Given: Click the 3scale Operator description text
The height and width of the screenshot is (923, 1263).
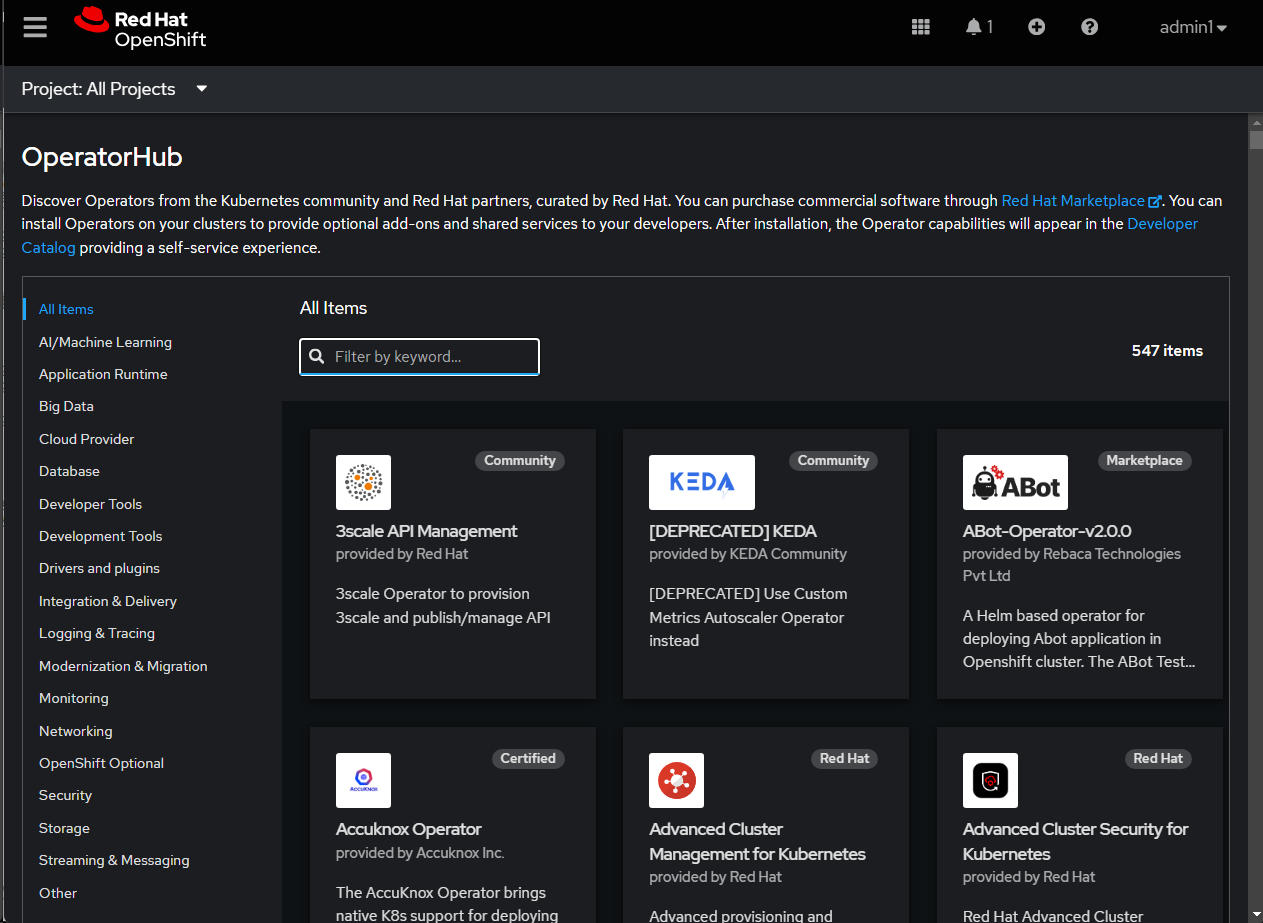Looking at the screenshot, I should tap(443, 606).
